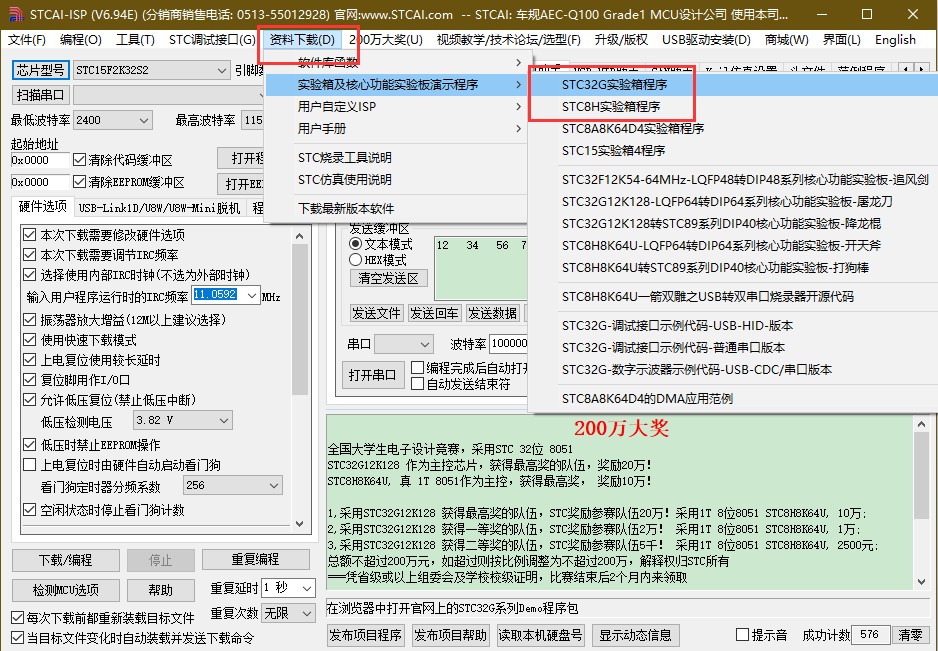
Task: Open the IRC频率 11.0592 dropdown
Action: point(252,296)
